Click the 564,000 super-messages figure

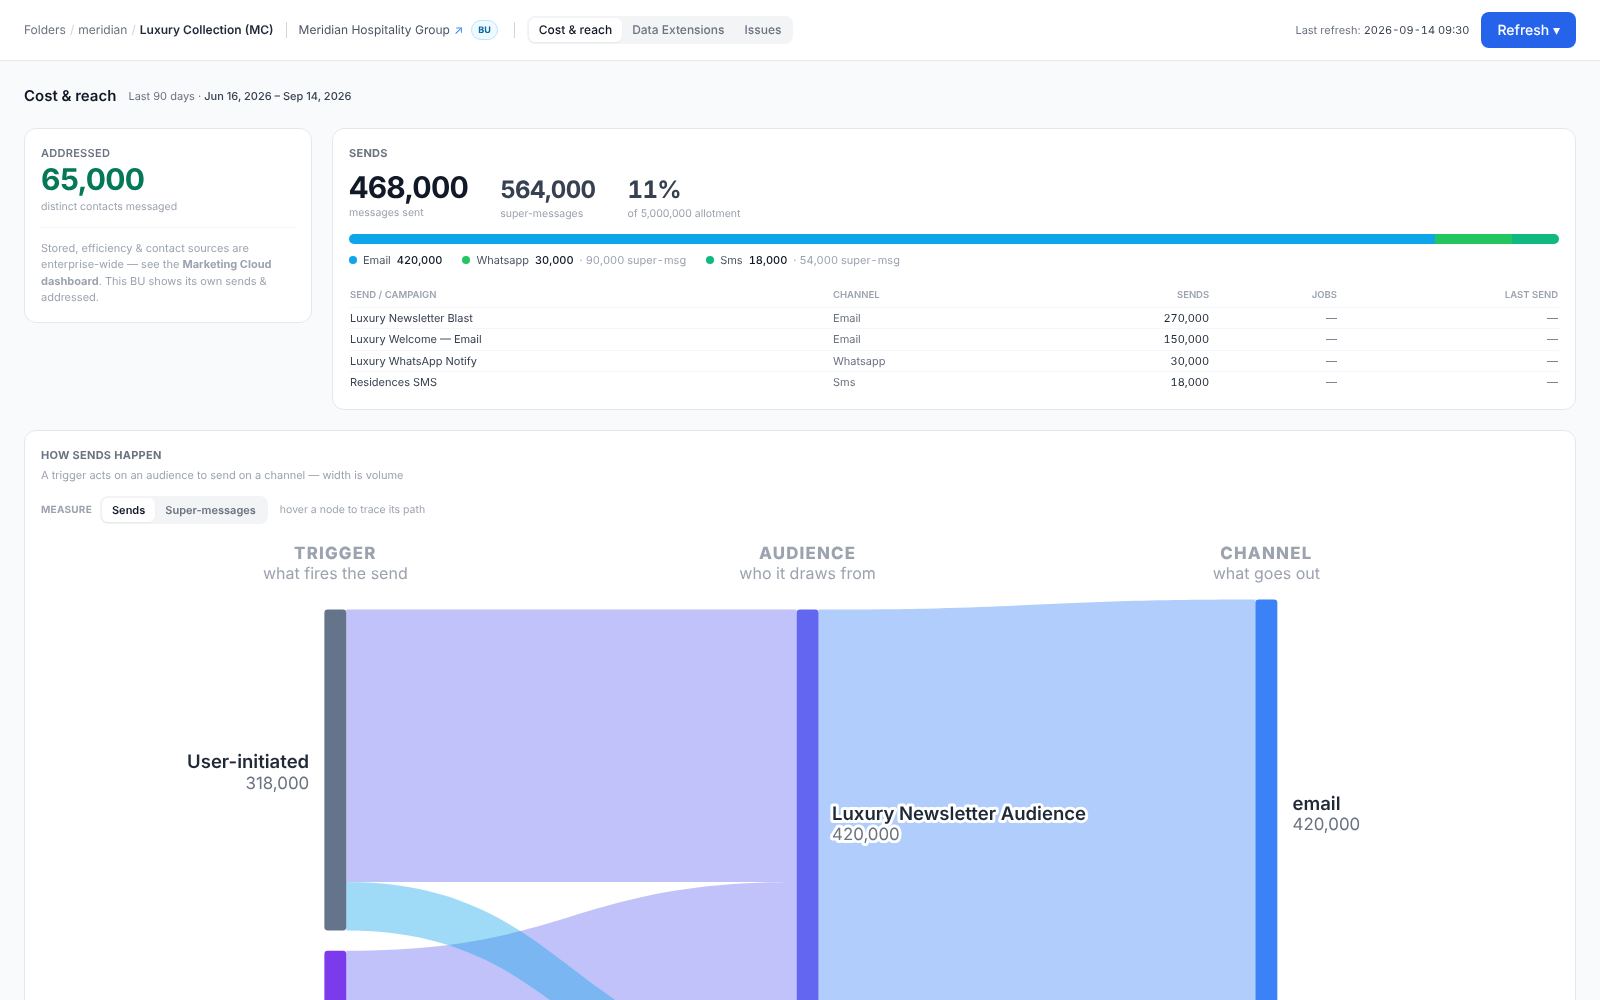pyautogui.click(x=548, y=189)
